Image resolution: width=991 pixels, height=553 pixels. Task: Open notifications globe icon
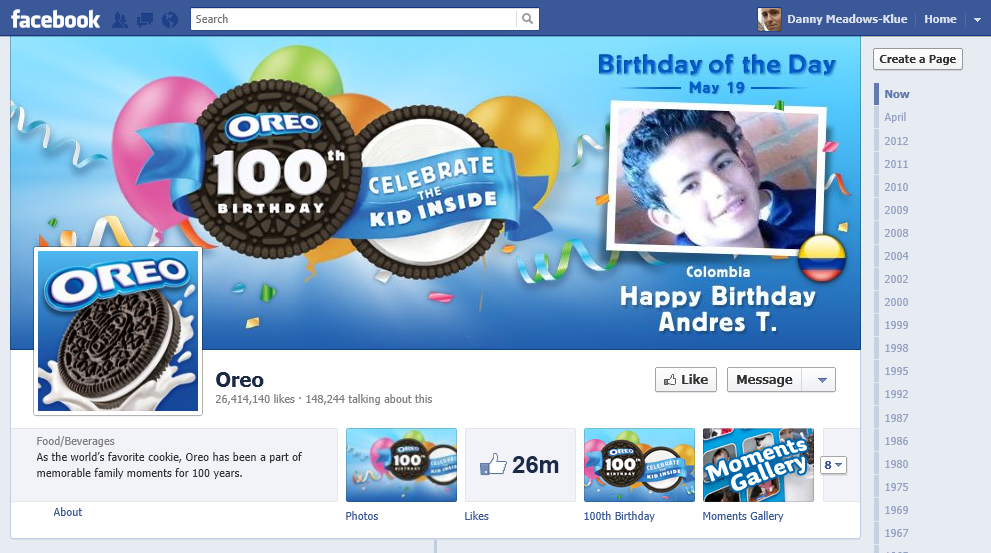tap(170, 20)
